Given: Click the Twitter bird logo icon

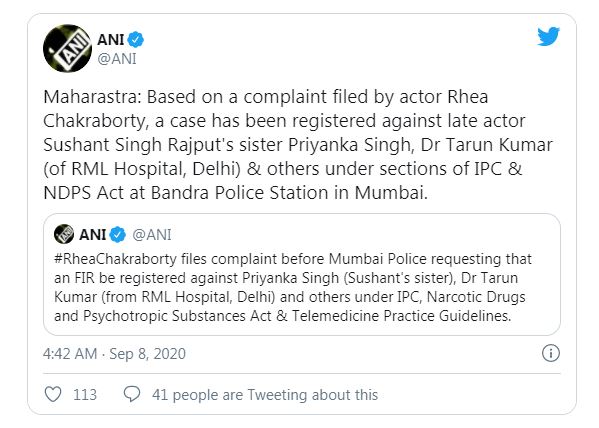Looking at the screenshot, I should pyautogui.click(x=548, y=36).
